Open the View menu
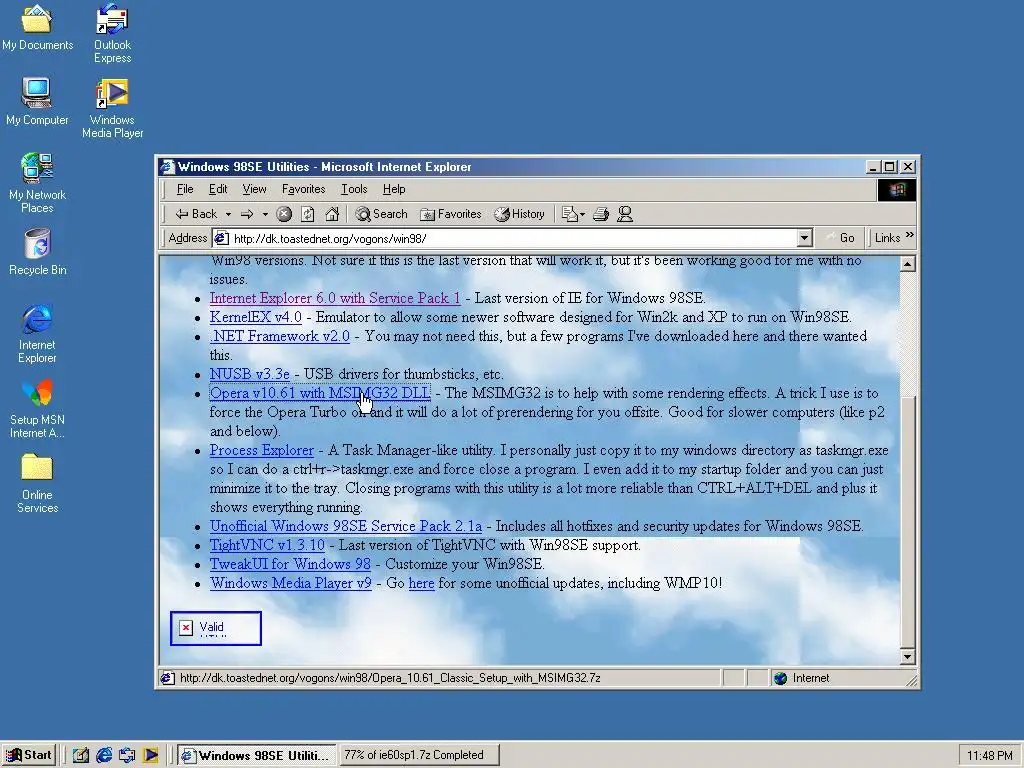Viewport: 1024px width, 768px height. click(254, 189)
